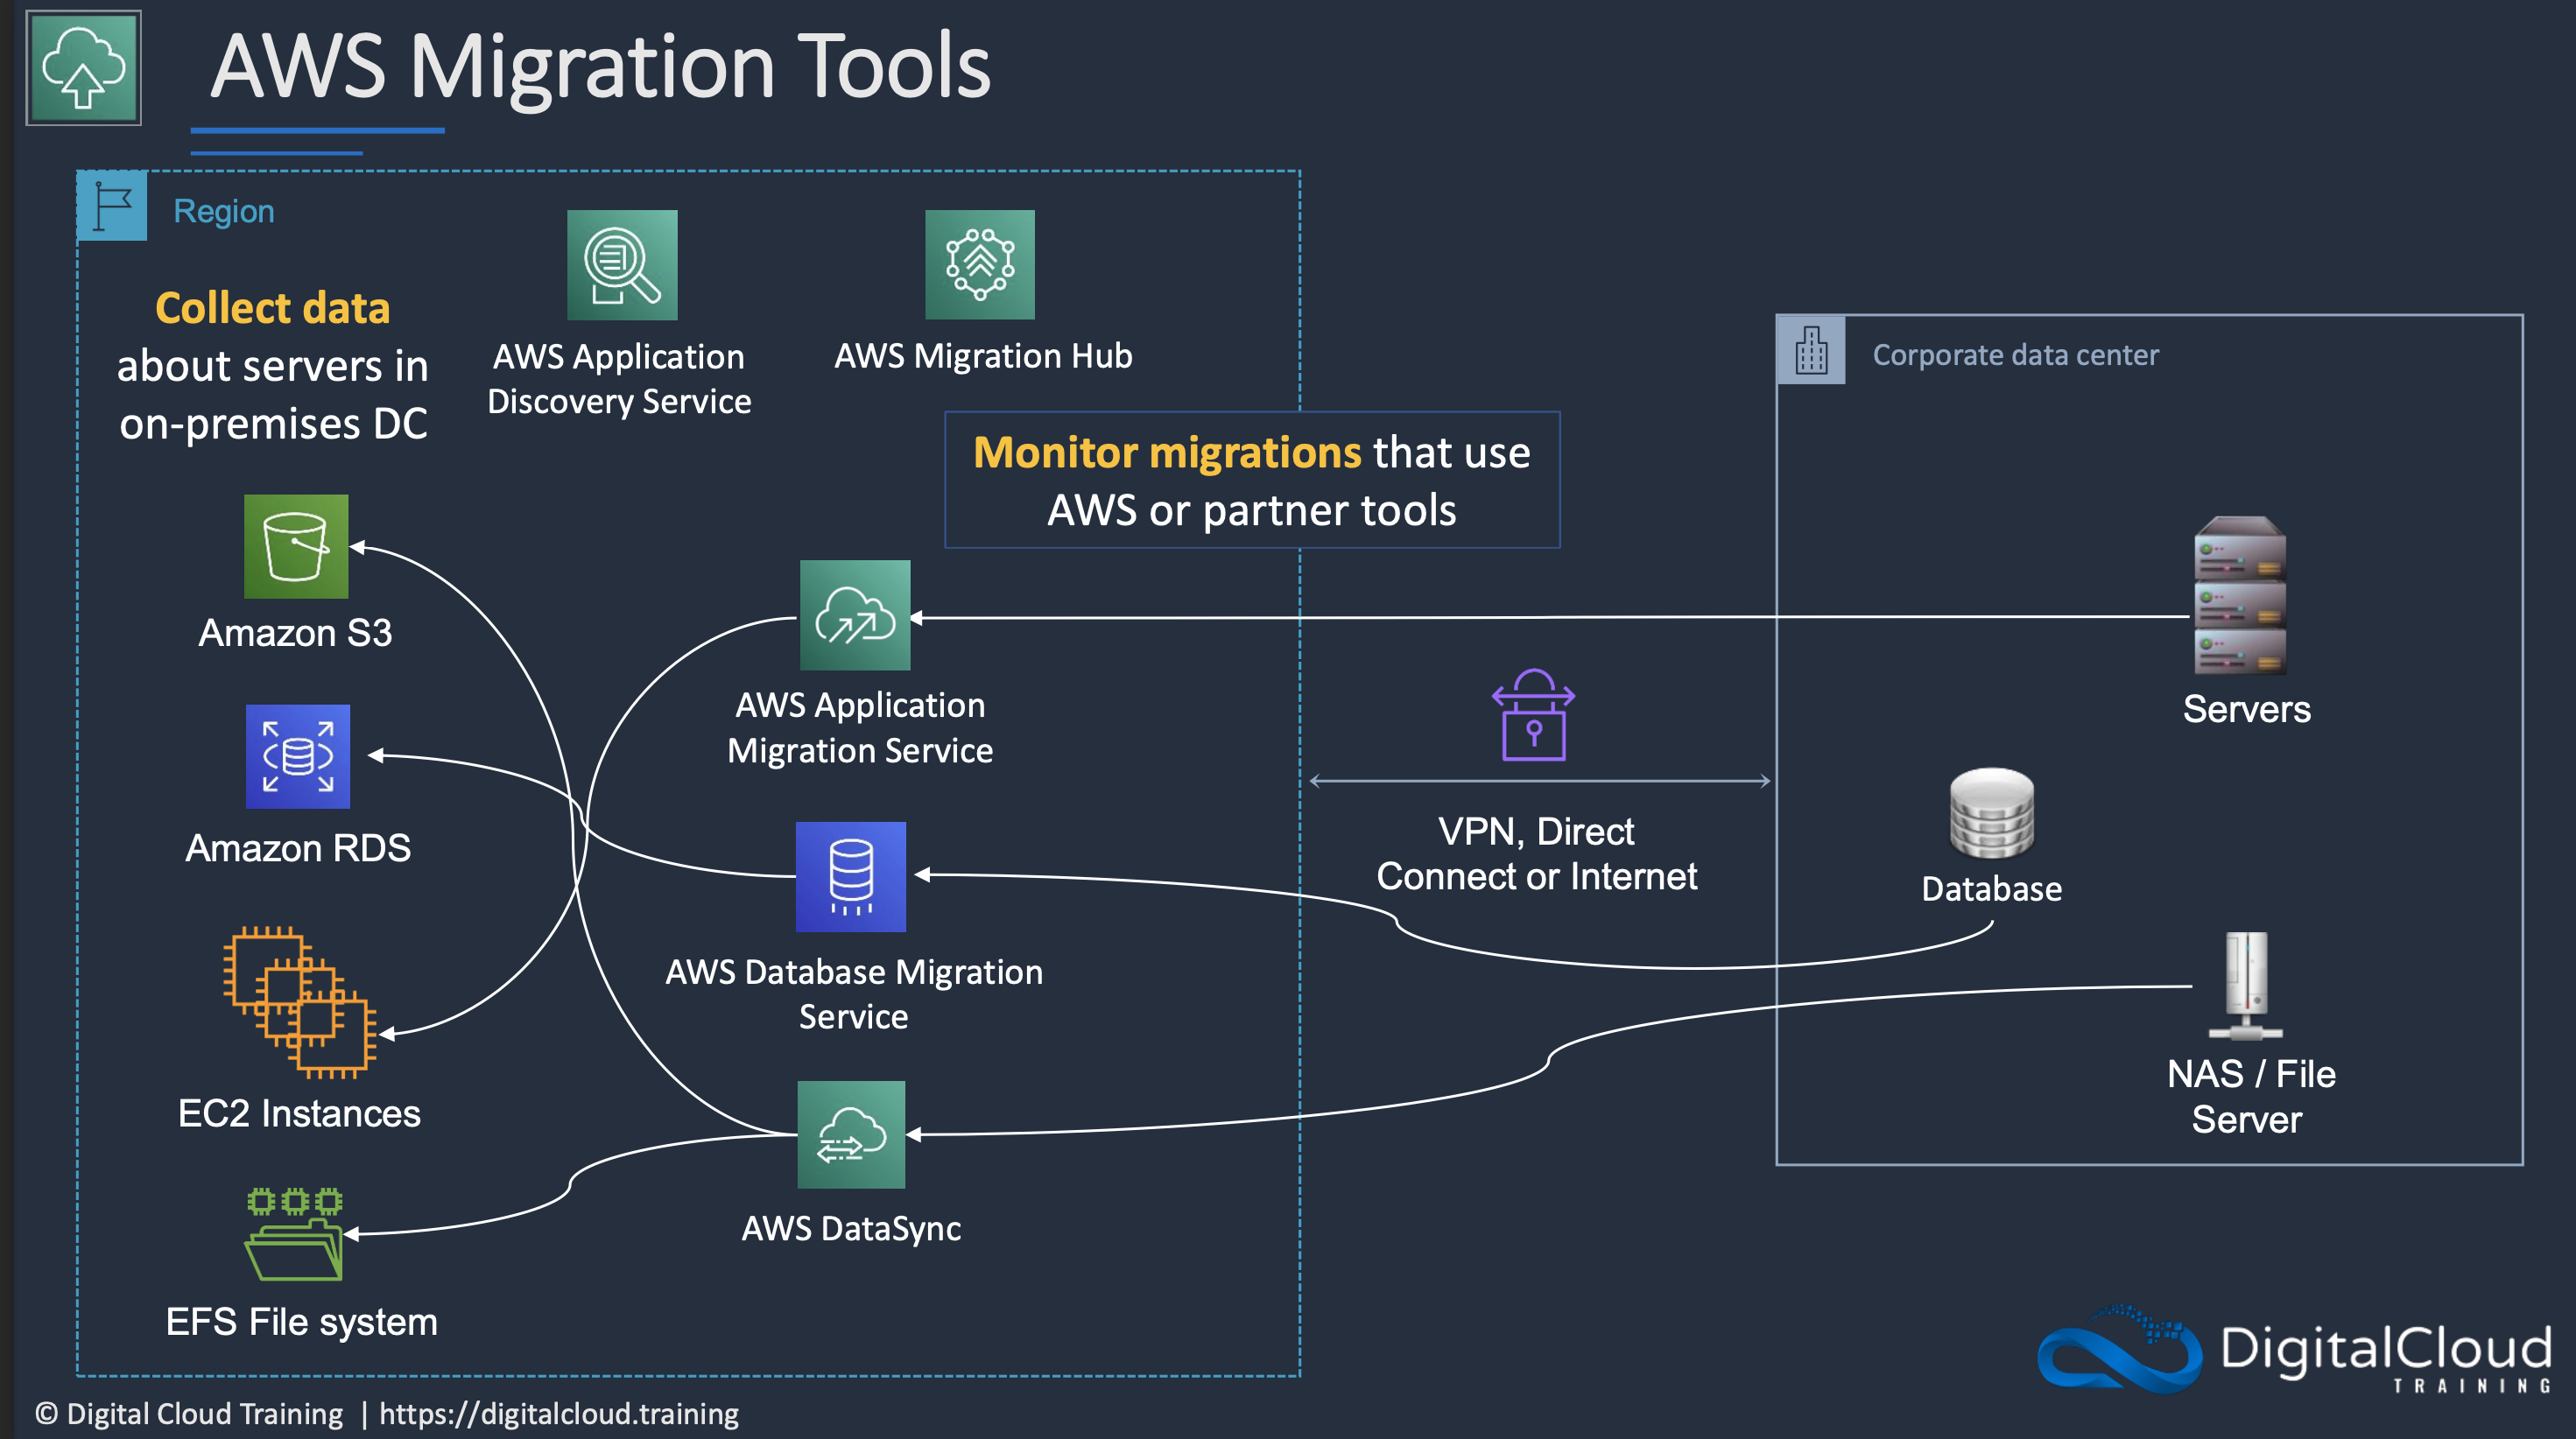The height and width of the screenshot is (1439, 2576).
Task: Click the purple VPN padlock icon
Action: tap(1534, 715)
